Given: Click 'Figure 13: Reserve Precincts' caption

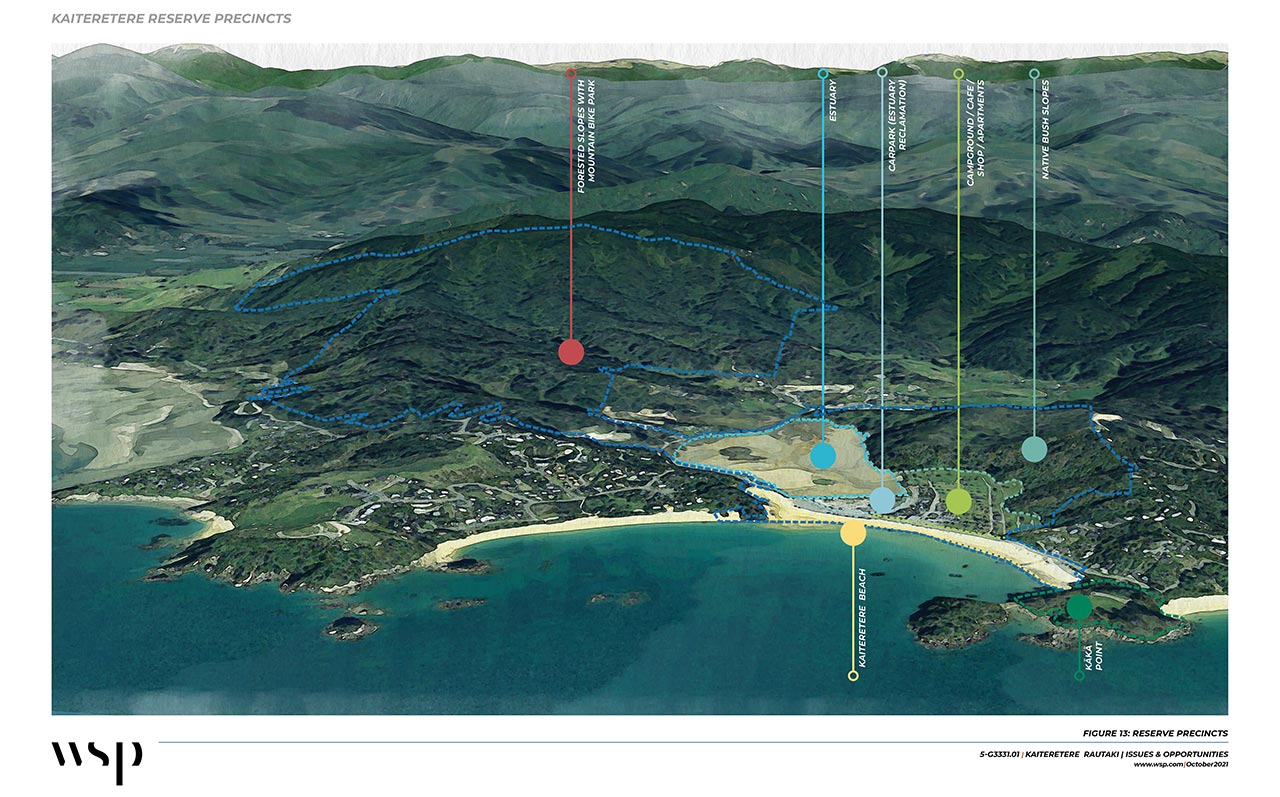Looking at the screenshot, I should coord(1155,733).
